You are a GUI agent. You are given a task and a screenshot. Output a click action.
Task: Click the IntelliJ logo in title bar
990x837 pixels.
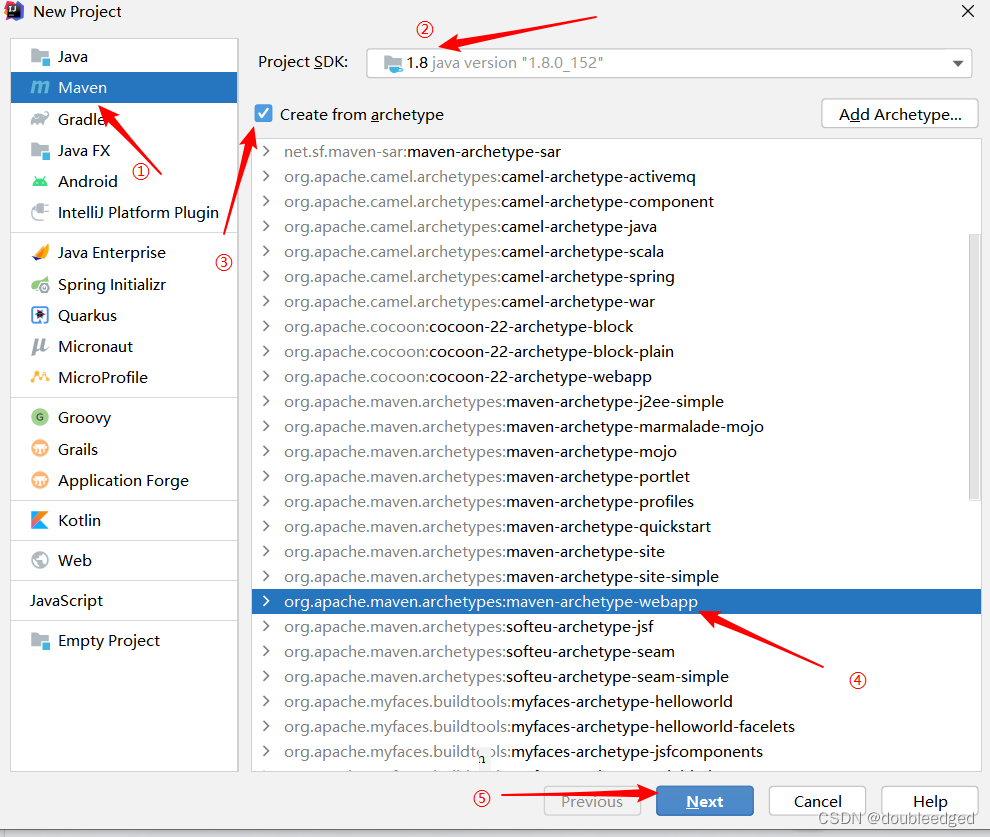coord(14,11)
